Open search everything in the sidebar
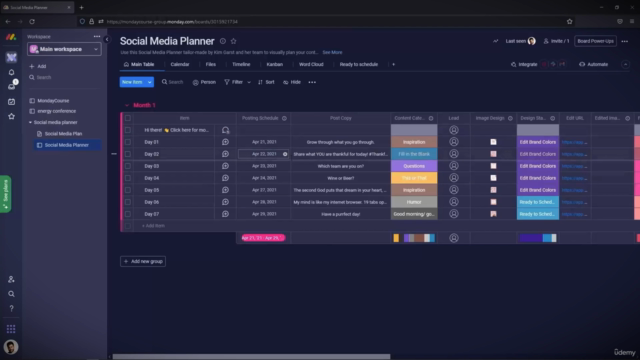Screen dimensions: 640x360 coord(11,294)
